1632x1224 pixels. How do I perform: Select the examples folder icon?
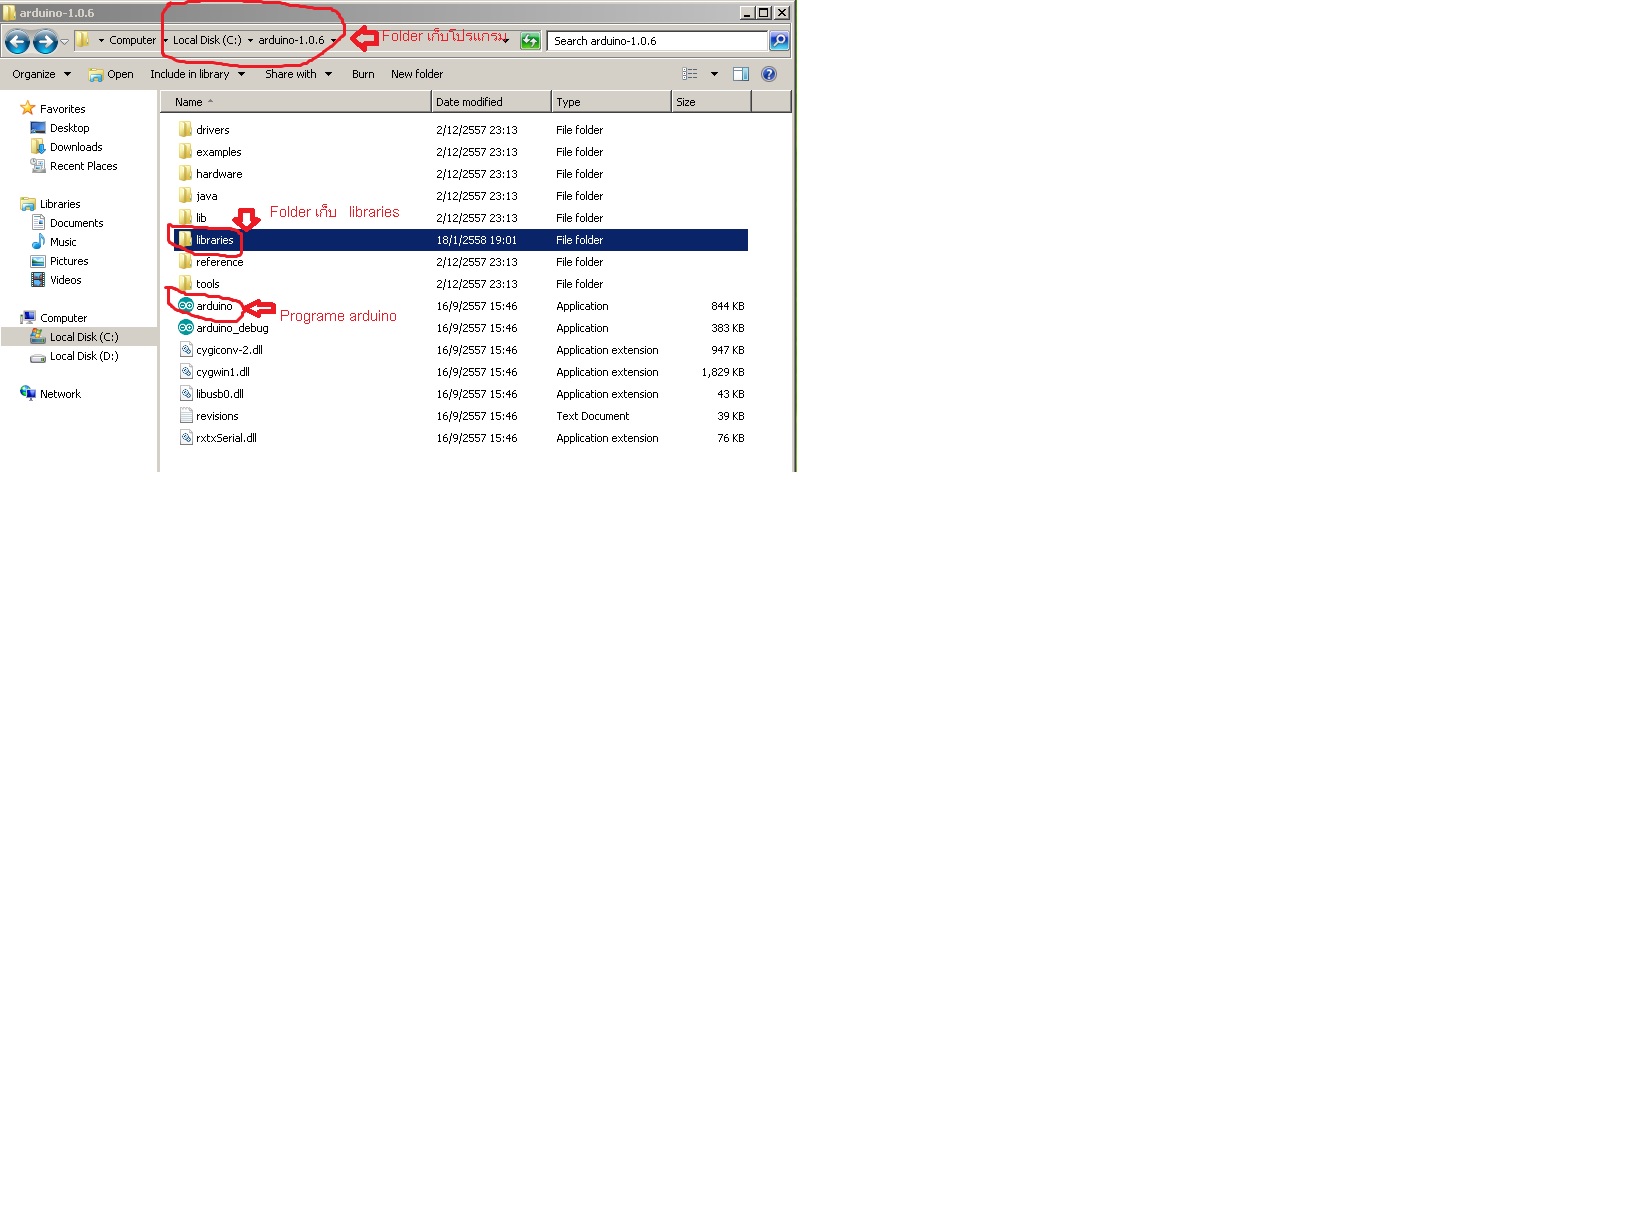point(185,151)
